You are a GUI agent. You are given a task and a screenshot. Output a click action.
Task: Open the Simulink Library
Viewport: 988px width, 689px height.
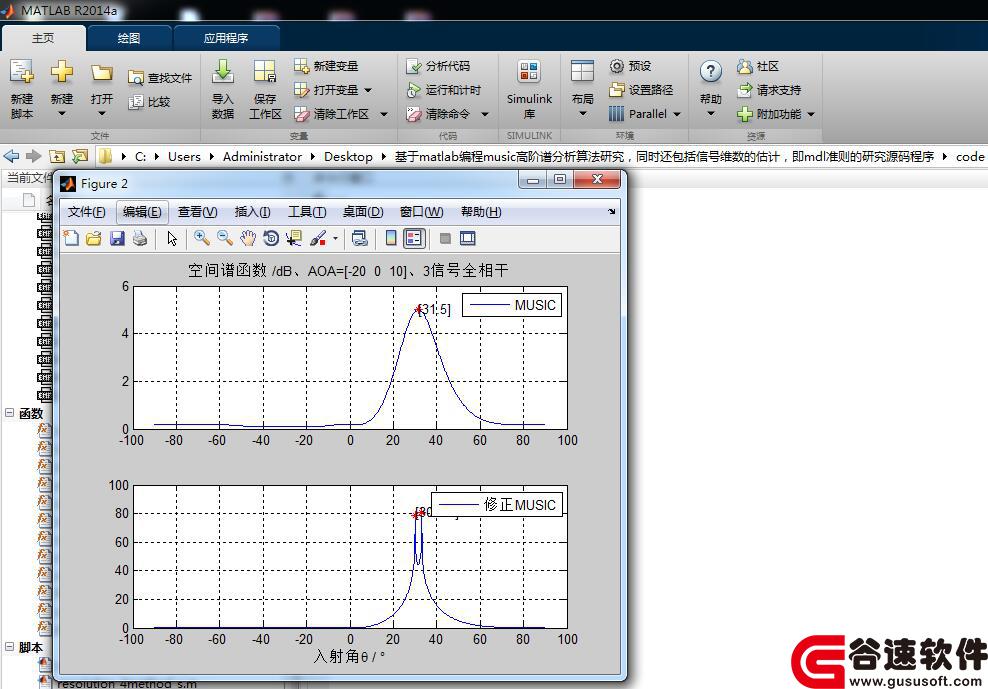click(529, 89)
